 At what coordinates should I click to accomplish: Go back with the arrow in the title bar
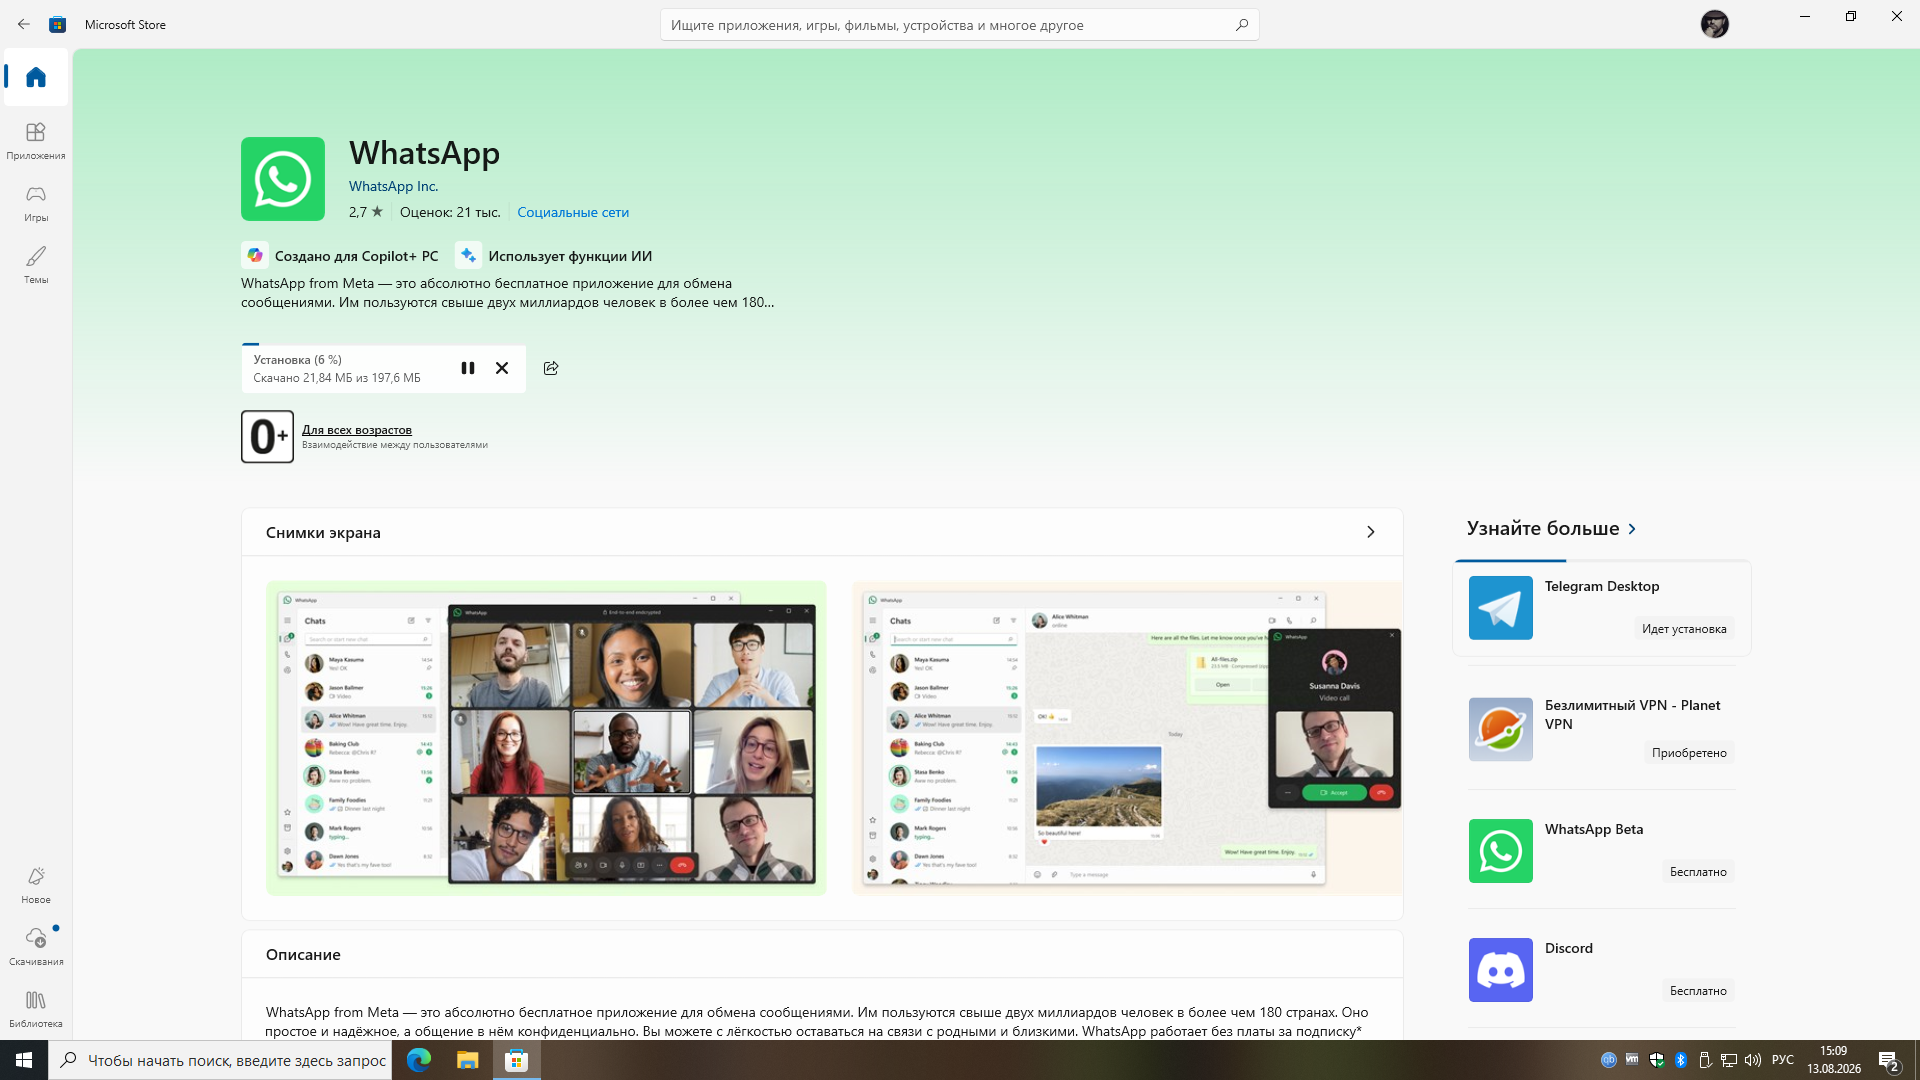(x=24, y=24)
